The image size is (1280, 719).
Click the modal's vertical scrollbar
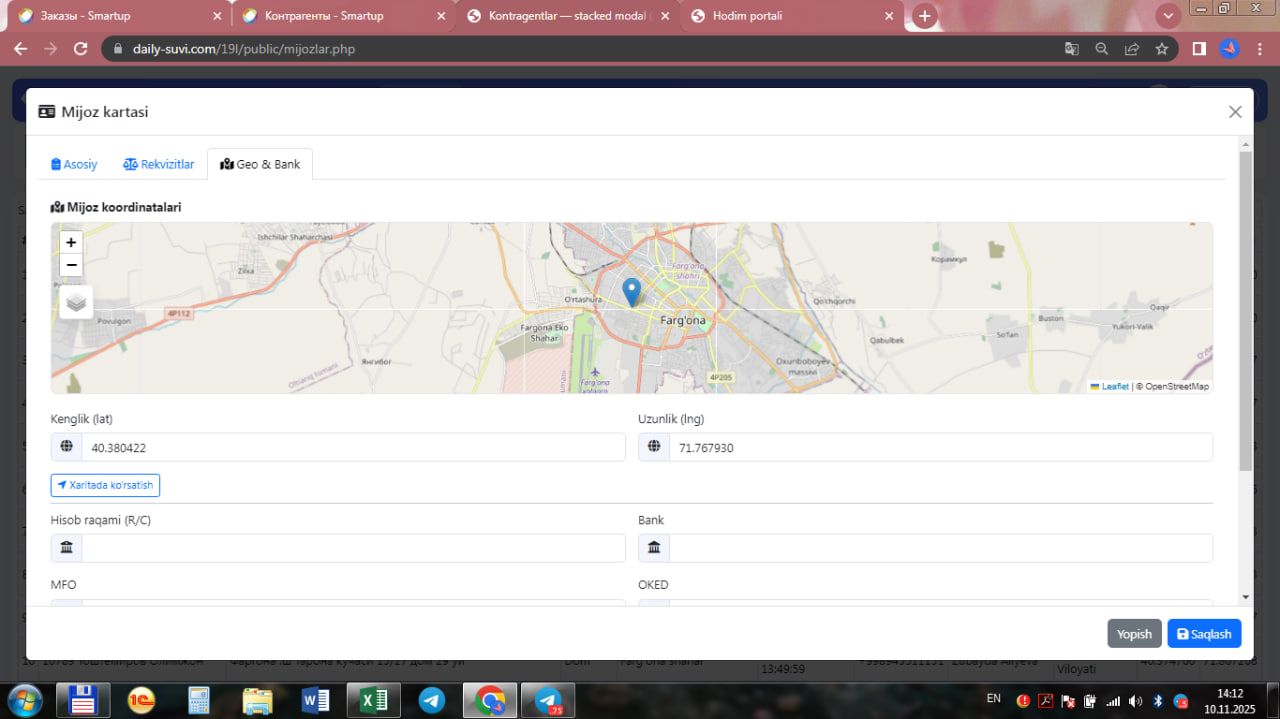tap(1245, 310)
